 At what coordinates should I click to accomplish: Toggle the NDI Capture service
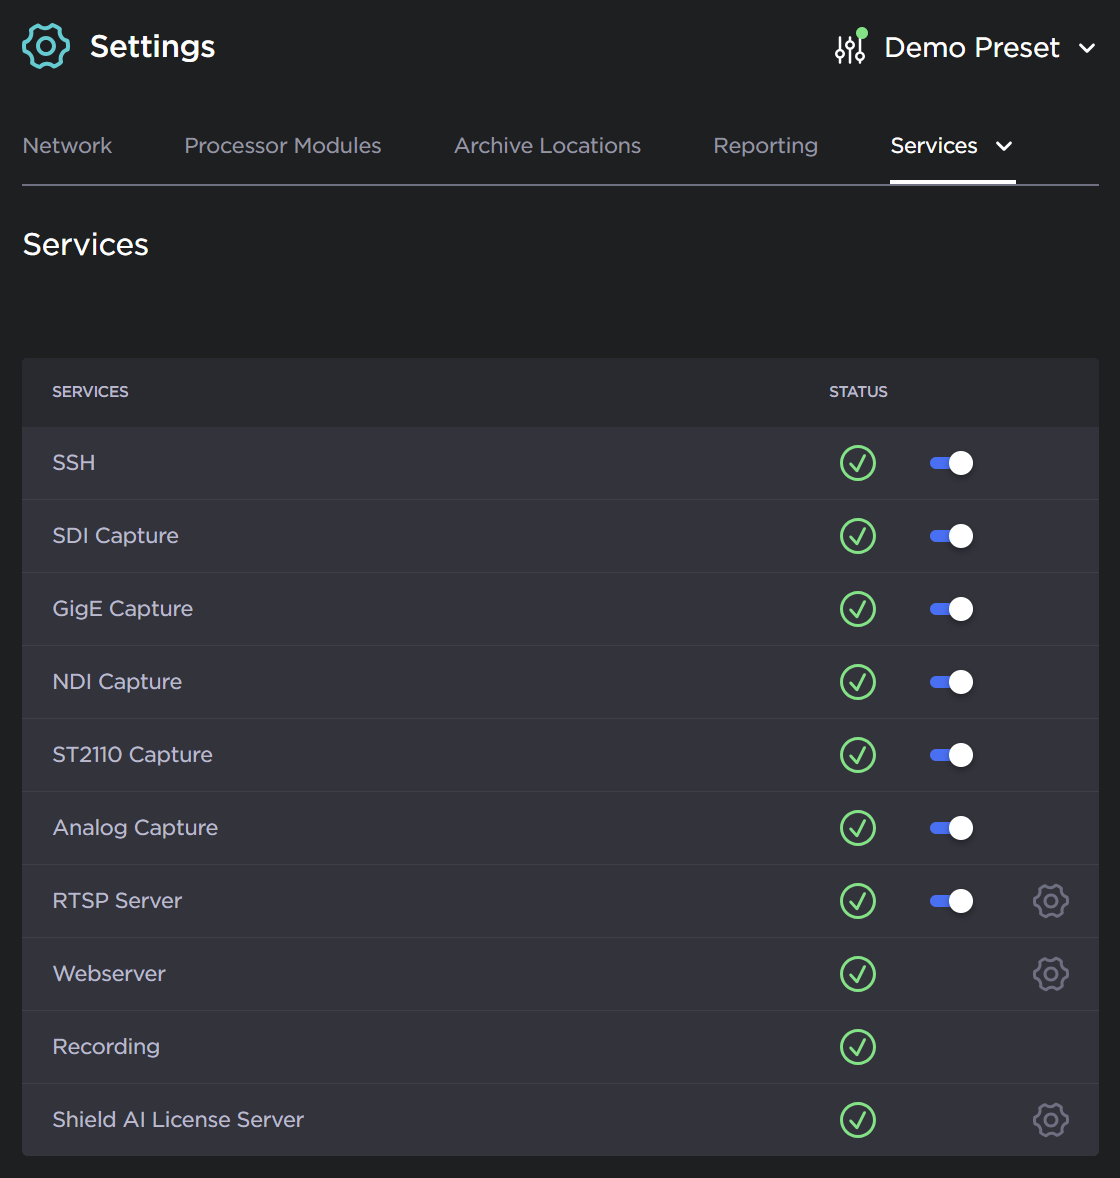(x=951, y=682)
